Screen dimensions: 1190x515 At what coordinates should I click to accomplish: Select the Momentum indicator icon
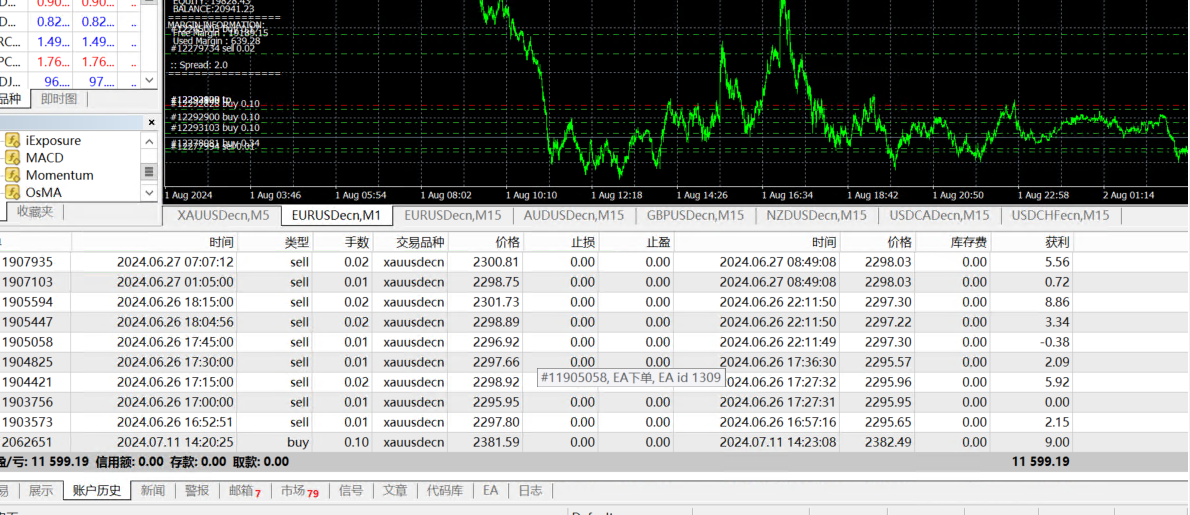tap(11, 175)
